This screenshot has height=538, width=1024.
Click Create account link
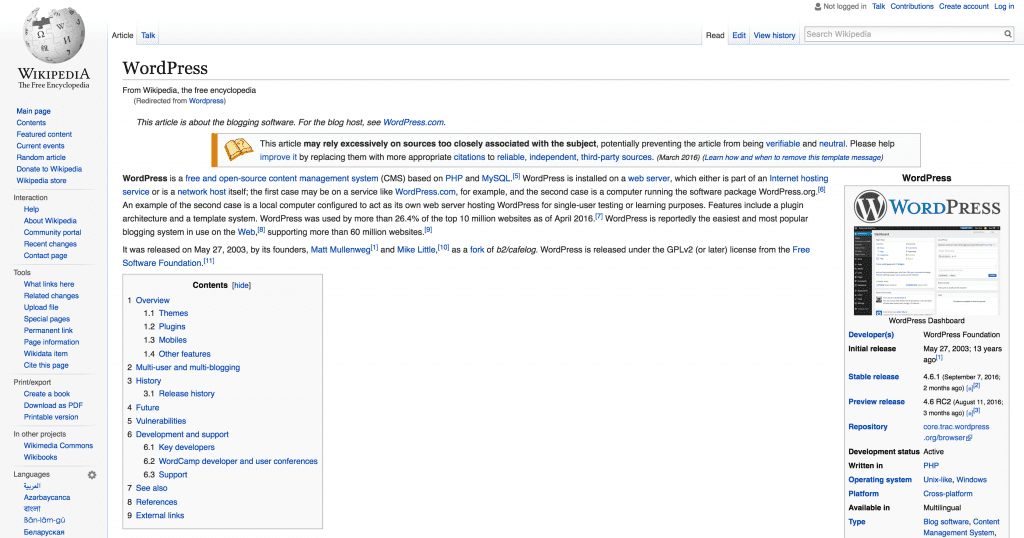964,7
